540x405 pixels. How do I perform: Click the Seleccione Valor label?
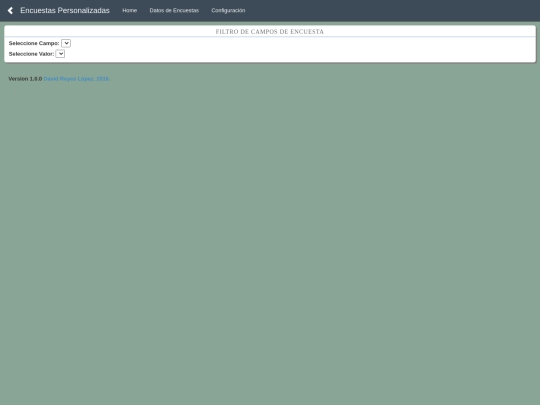click(31, 54)
